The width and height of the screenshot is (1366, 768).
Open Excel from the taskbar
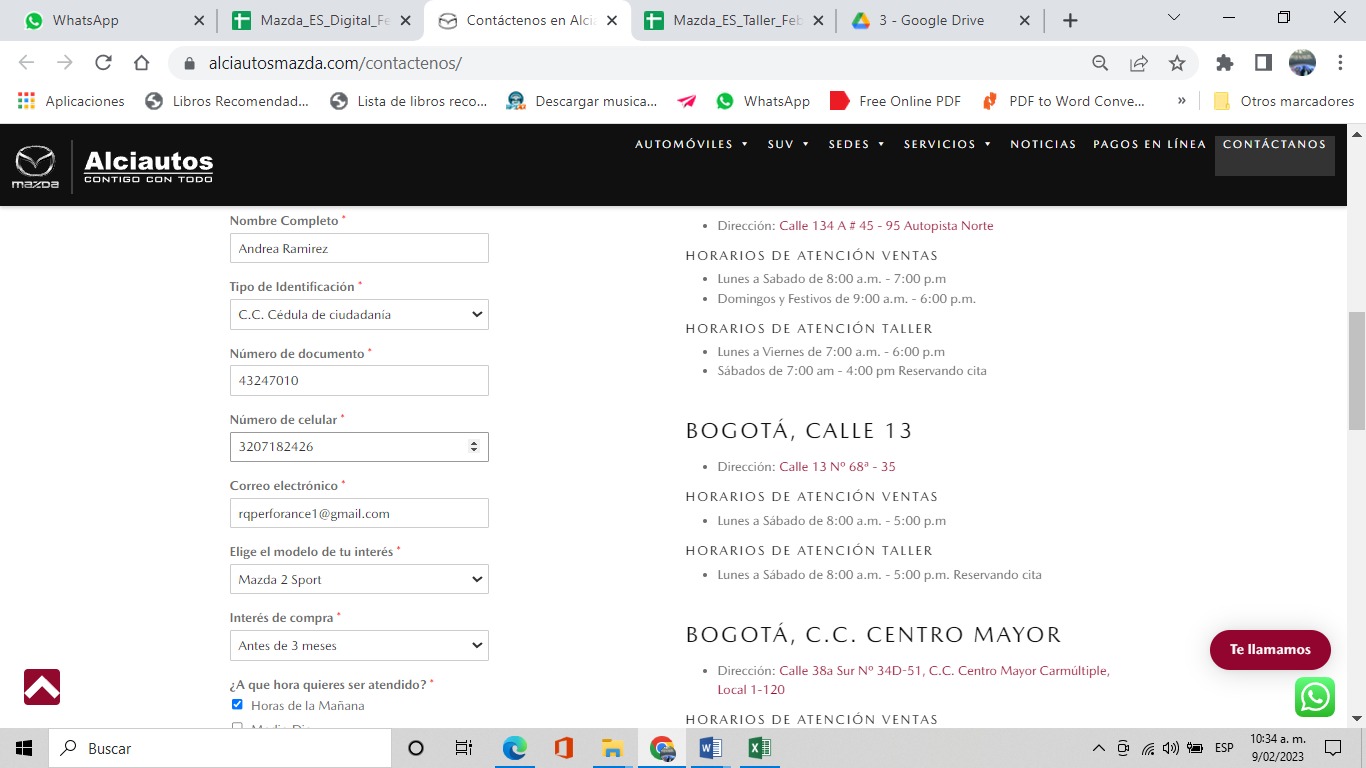click(759, 748)
